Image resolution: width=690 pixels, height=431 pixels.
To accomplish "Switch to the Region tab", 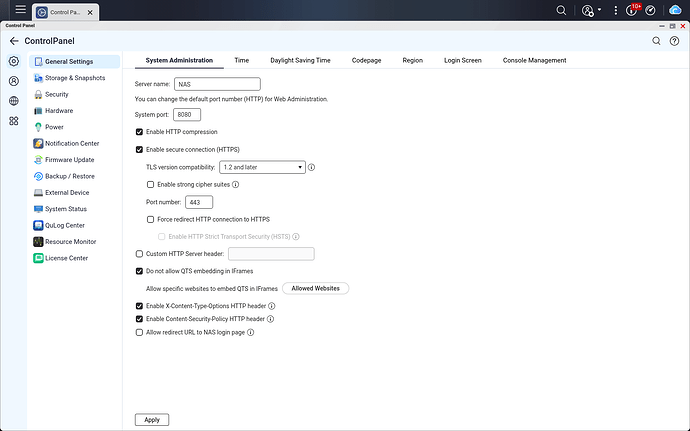I will tap(412, 60).
